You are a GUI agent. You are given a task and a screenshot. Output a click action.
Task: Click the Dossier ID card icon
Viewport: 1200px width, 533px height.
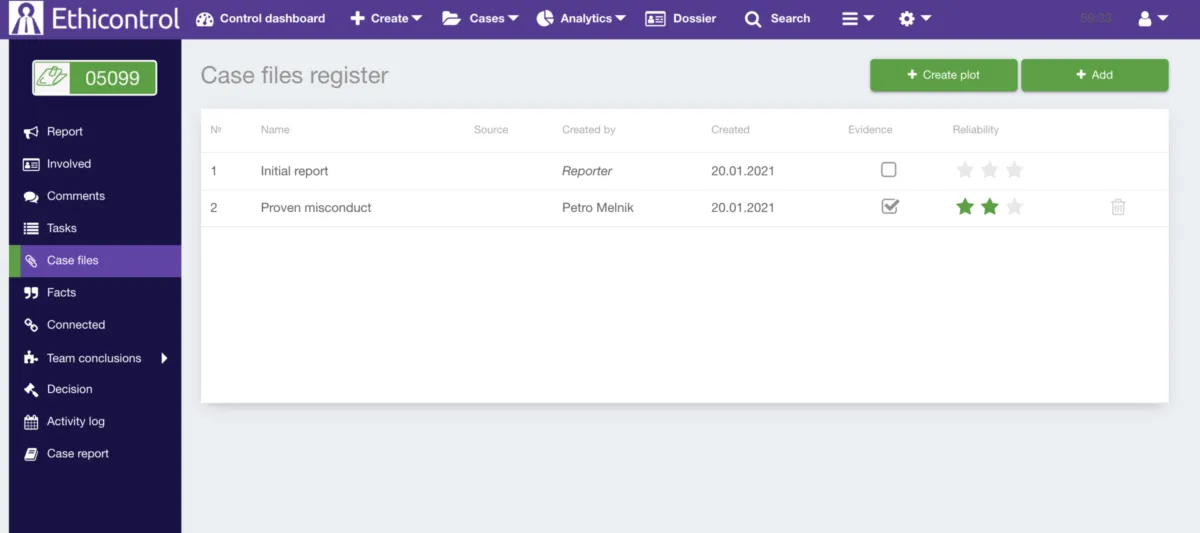tap(655, 19)
